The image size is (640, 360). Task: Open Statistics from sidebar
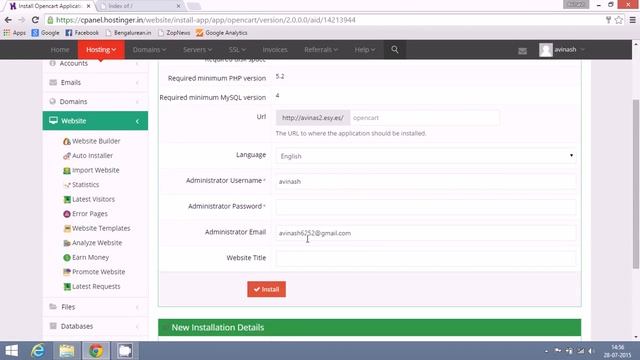[x=81, y=184]
